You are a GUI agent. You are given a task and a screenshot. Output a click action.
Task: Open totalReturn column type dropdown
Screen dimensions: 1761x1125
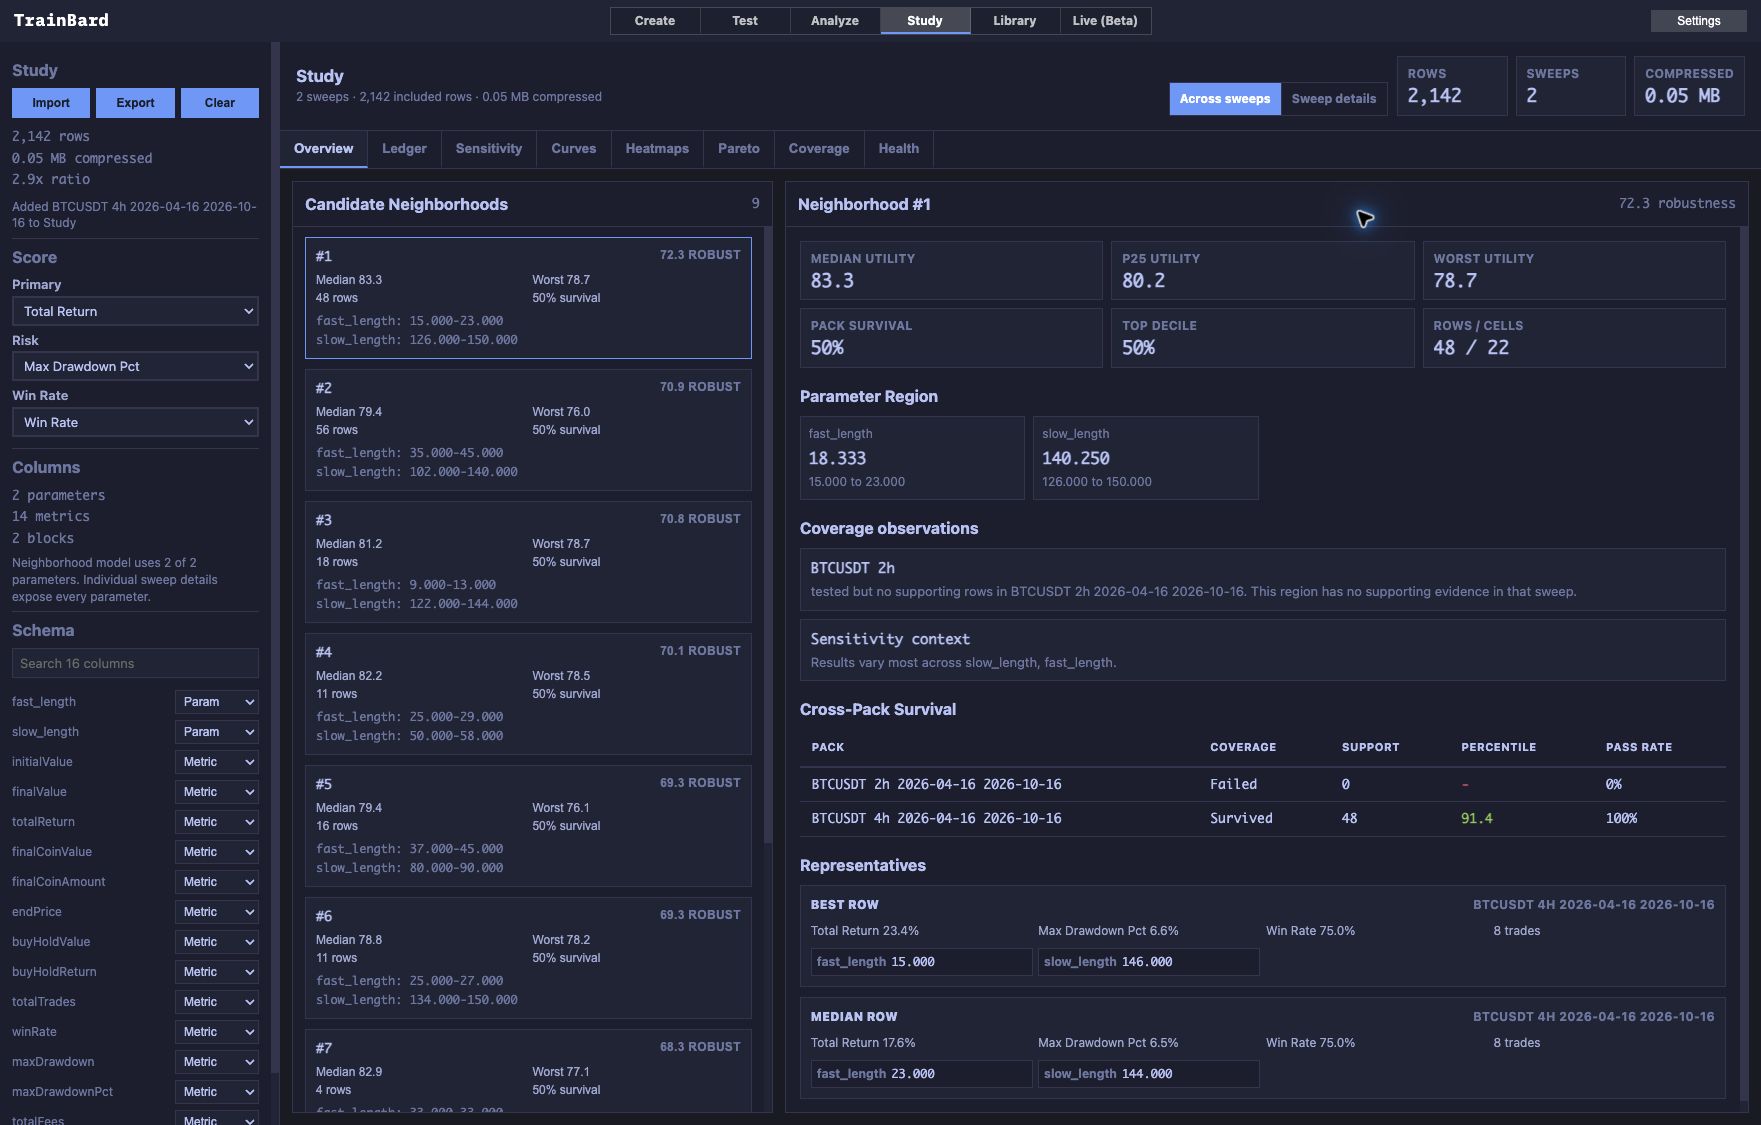pyautogui.click(x=217, y=822)
